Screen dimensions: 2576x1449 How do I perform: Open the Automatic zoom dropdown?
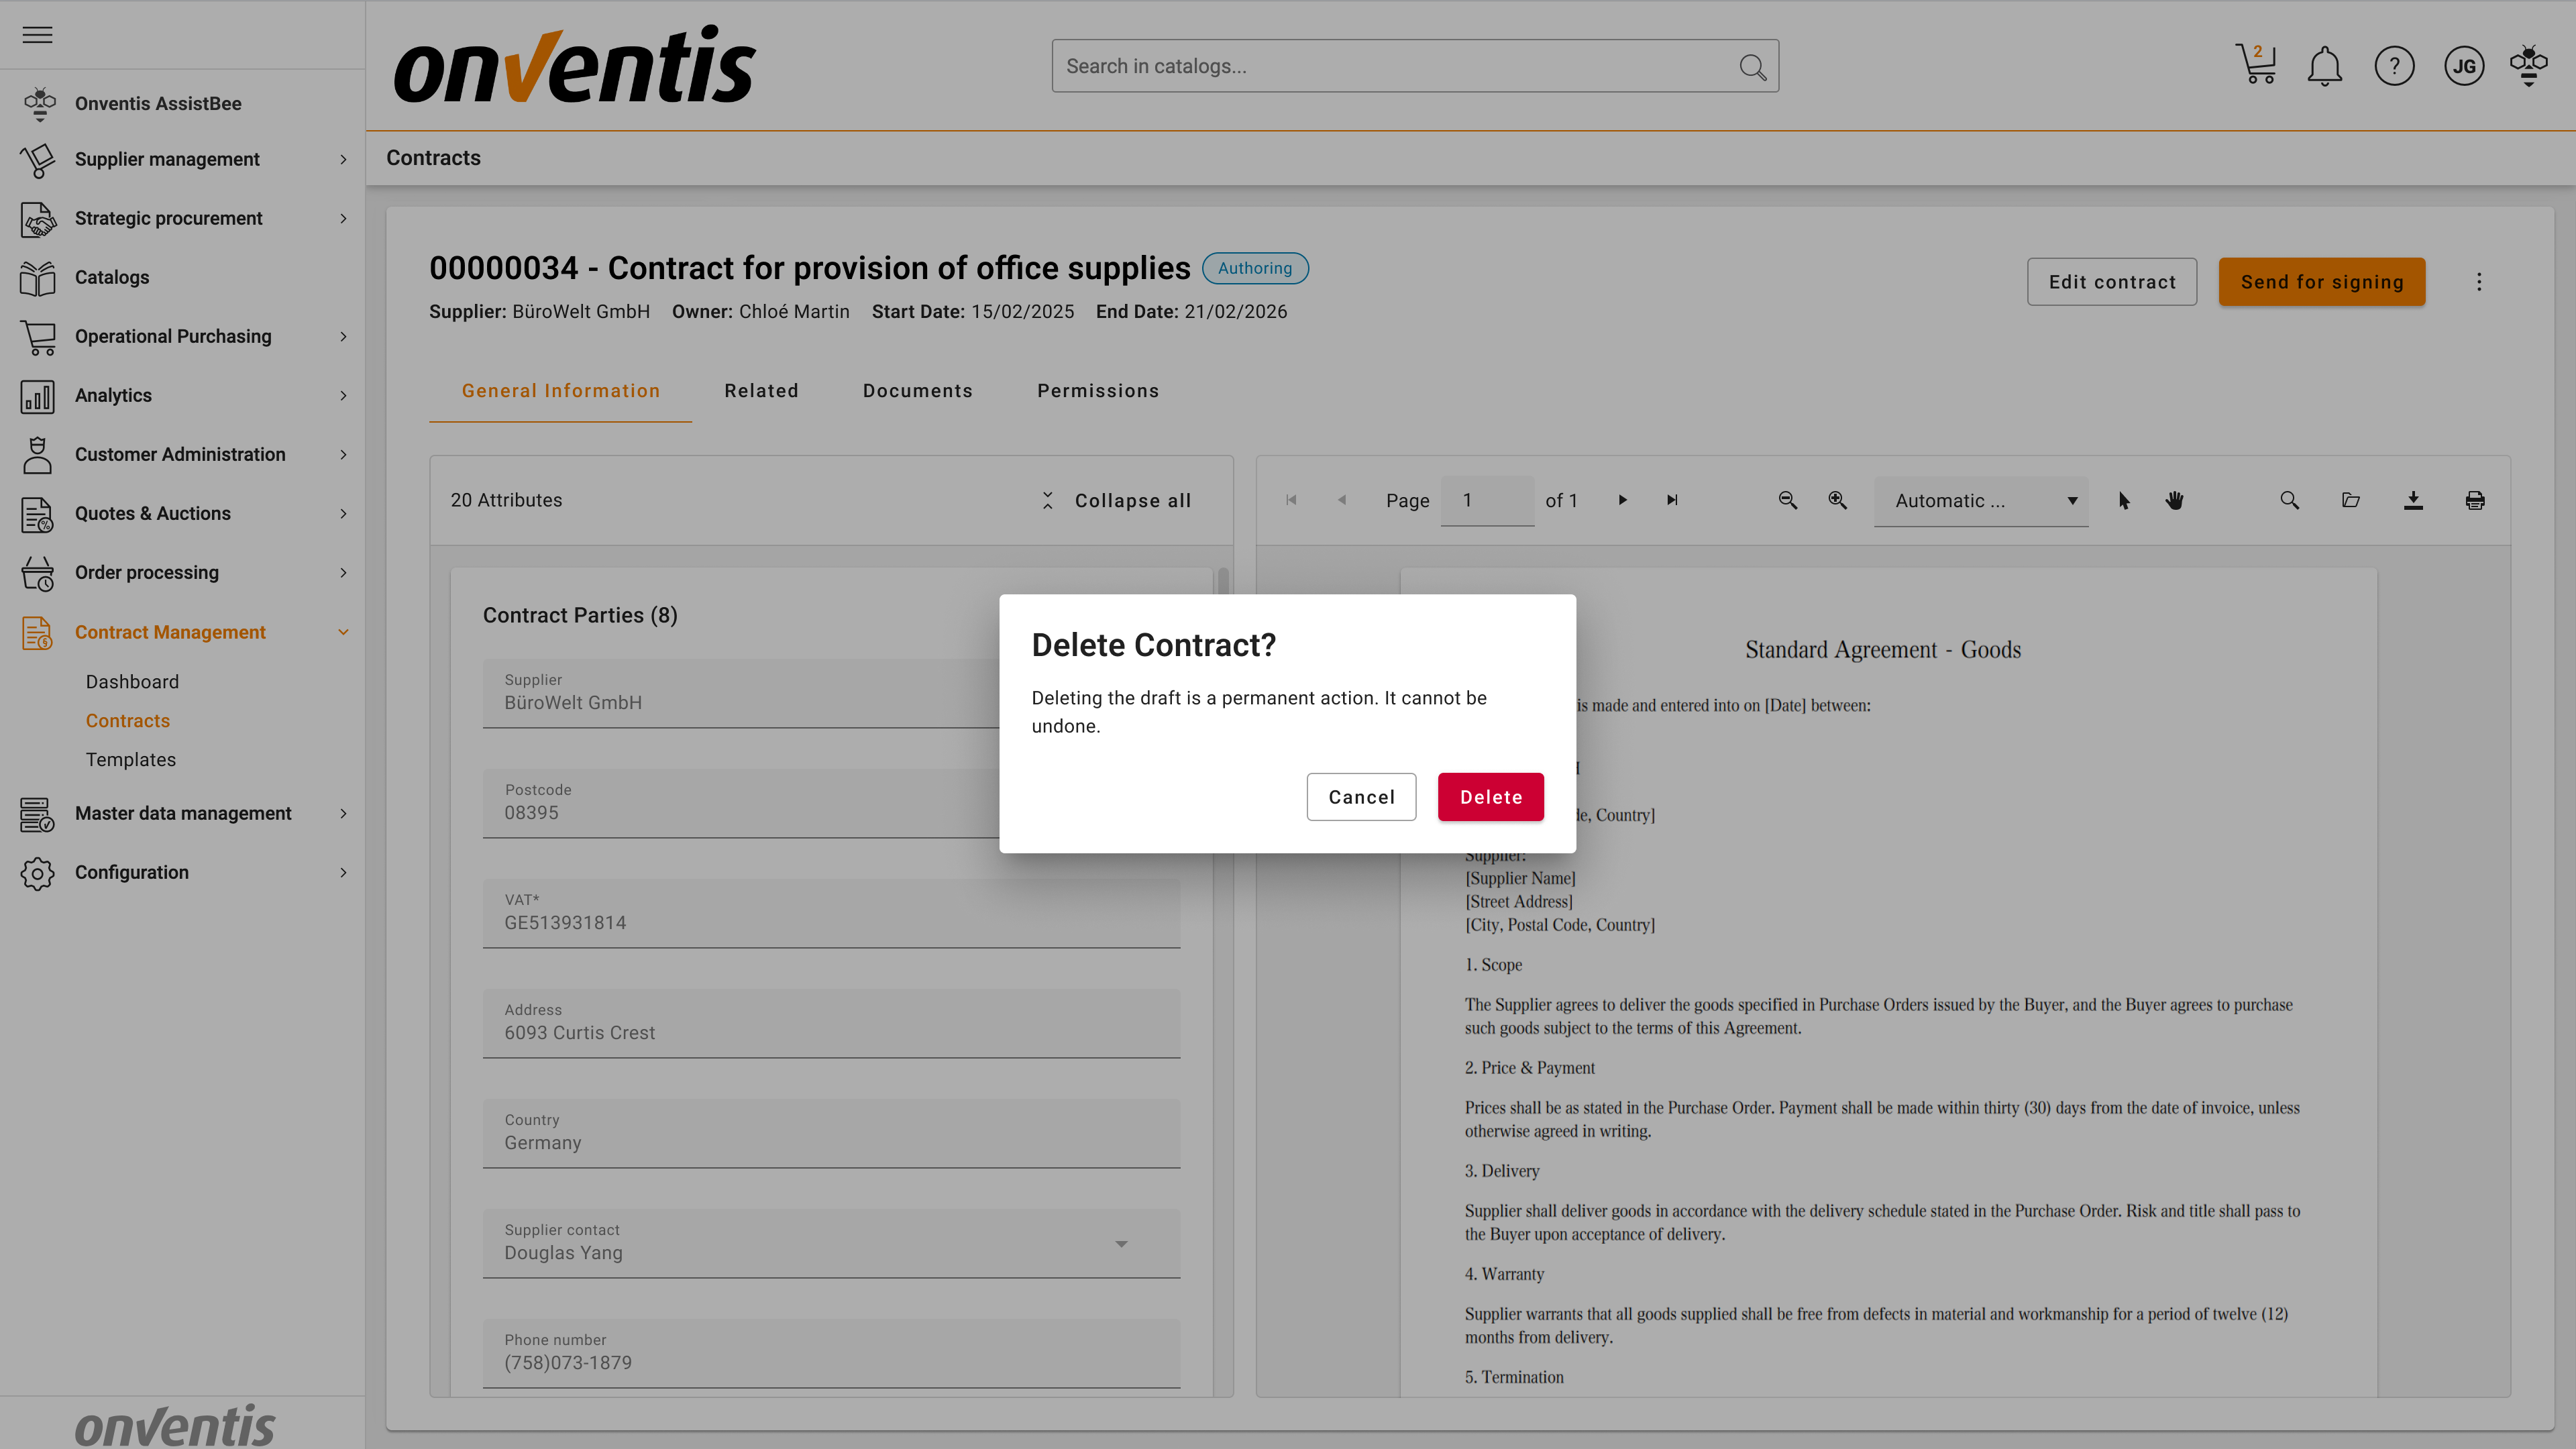click(x=1981, y=501)
